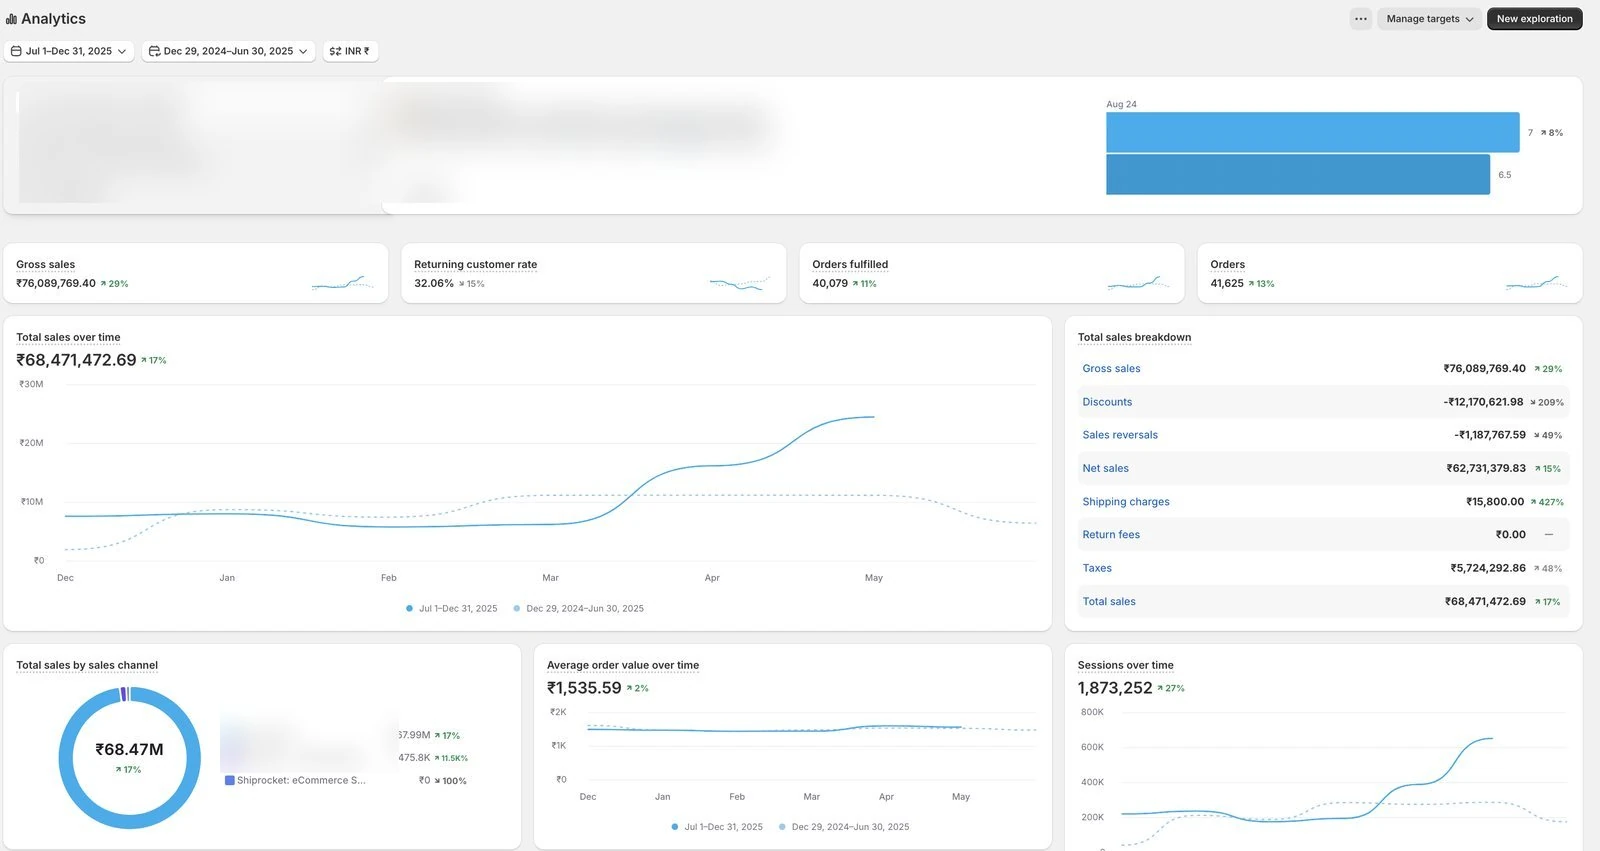Open the Jul 1–Dec 31, 2025 date picker
Viewport: 1600px width, 851px height.
pyautogui.click(x=69, y=51)
